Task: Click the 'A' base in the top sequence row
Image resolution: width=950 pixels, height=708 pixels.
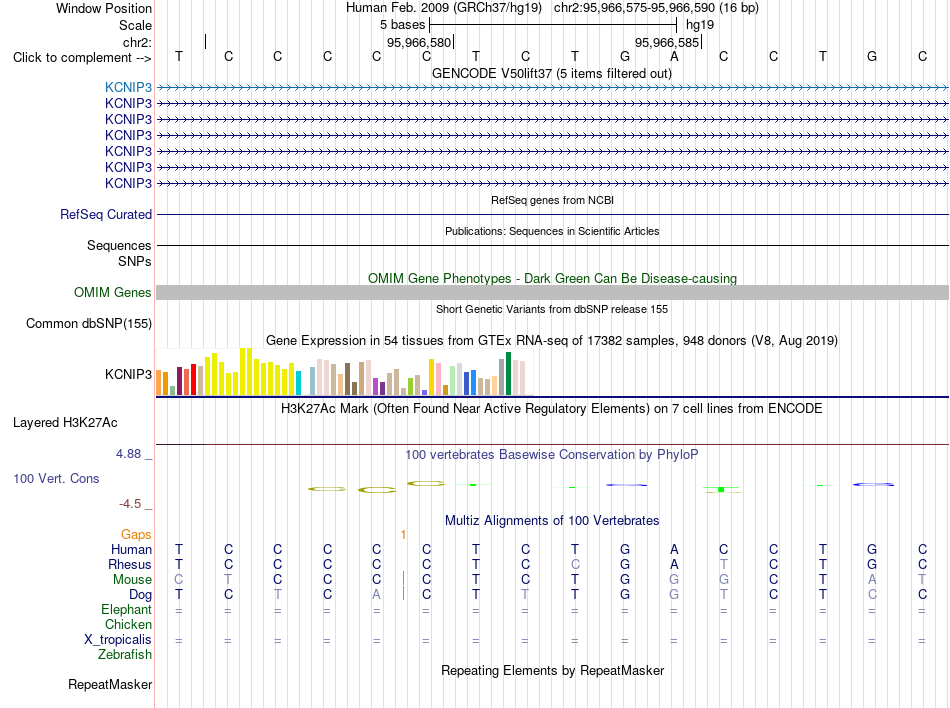Action: pyautogui.click(x=674, y=57)
